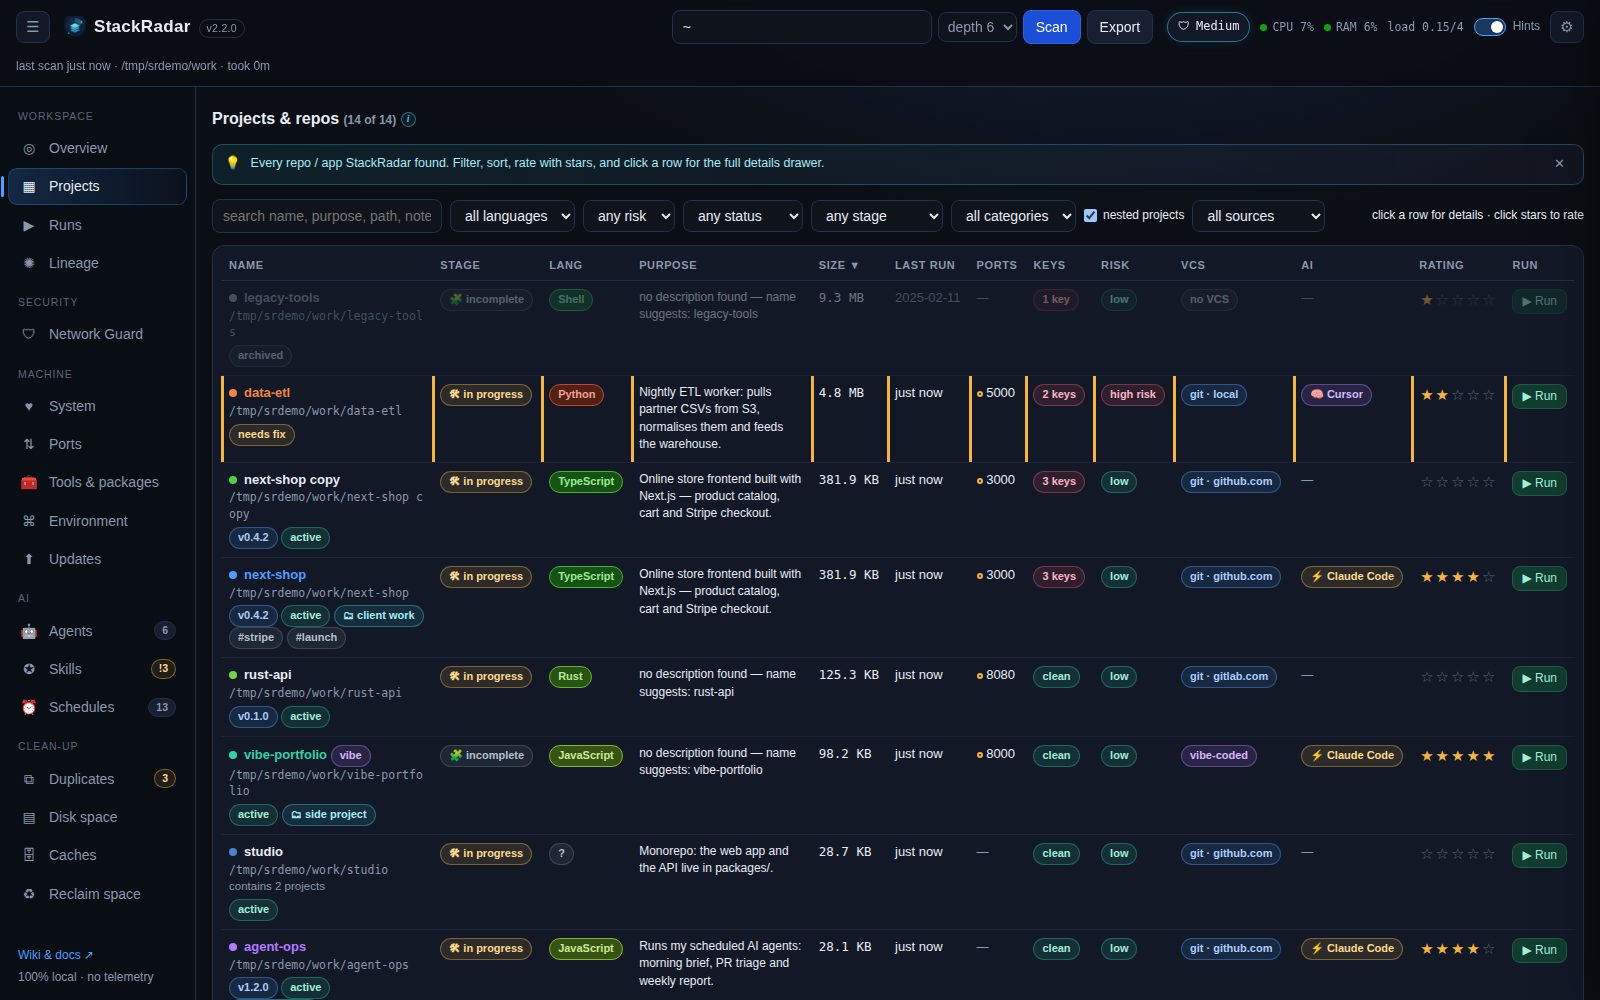
Task: Sort by the SIZE column header
Action: 838,265
